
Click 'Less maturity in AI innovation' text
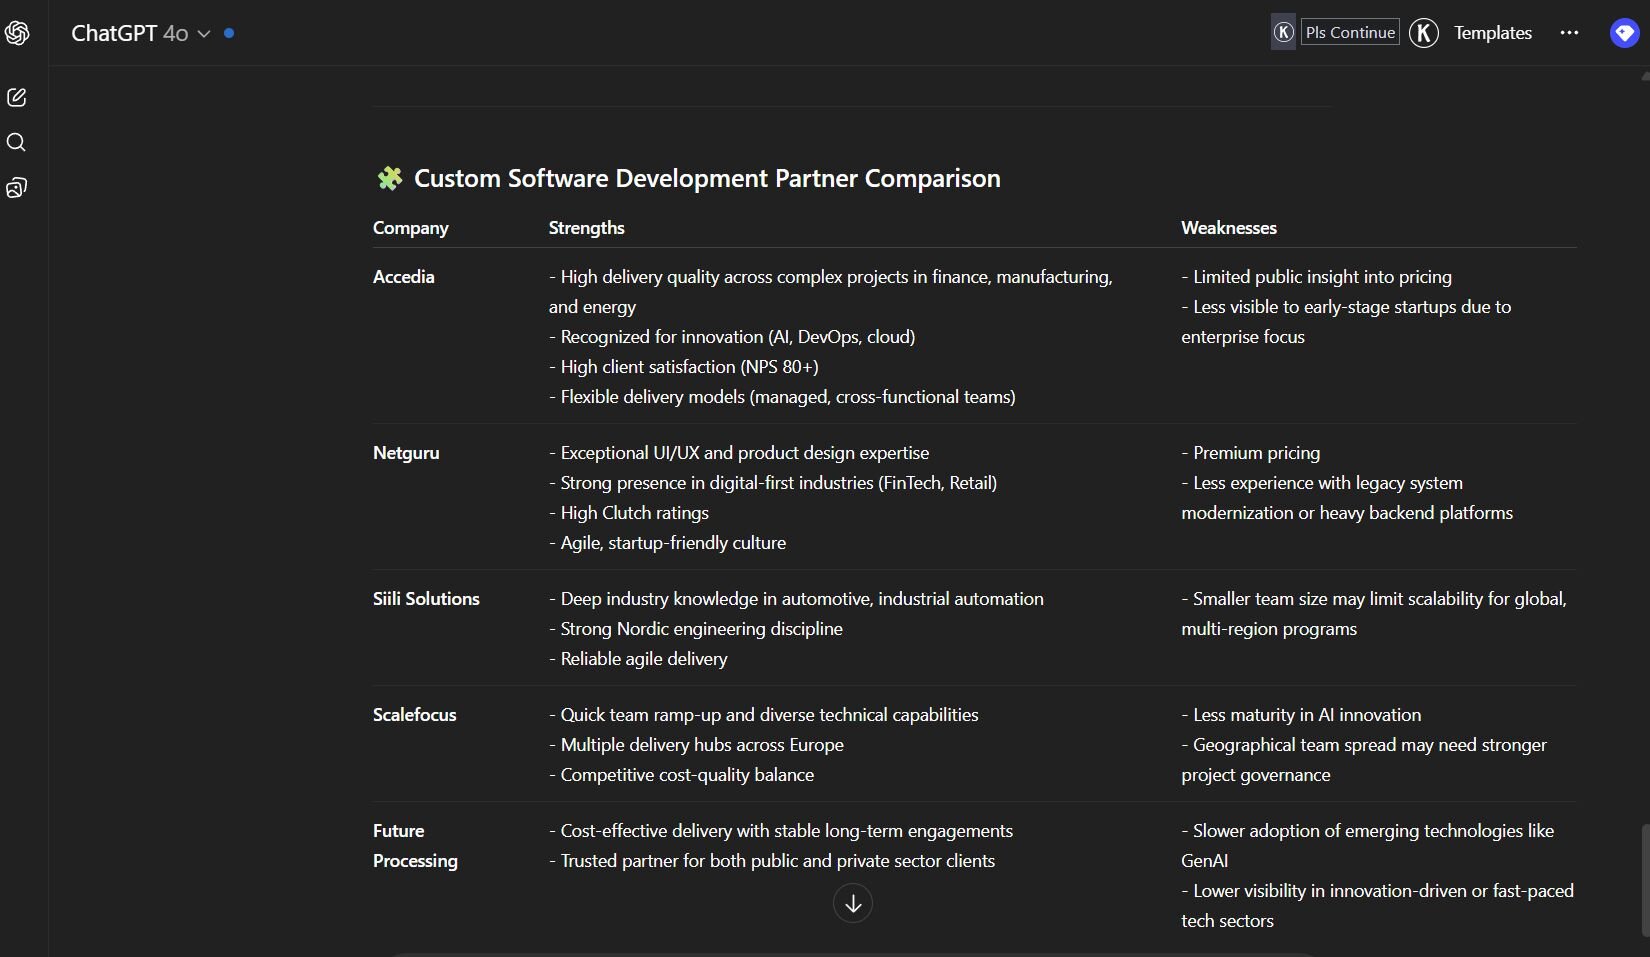pyautogui.click(x=1301, y=715)
